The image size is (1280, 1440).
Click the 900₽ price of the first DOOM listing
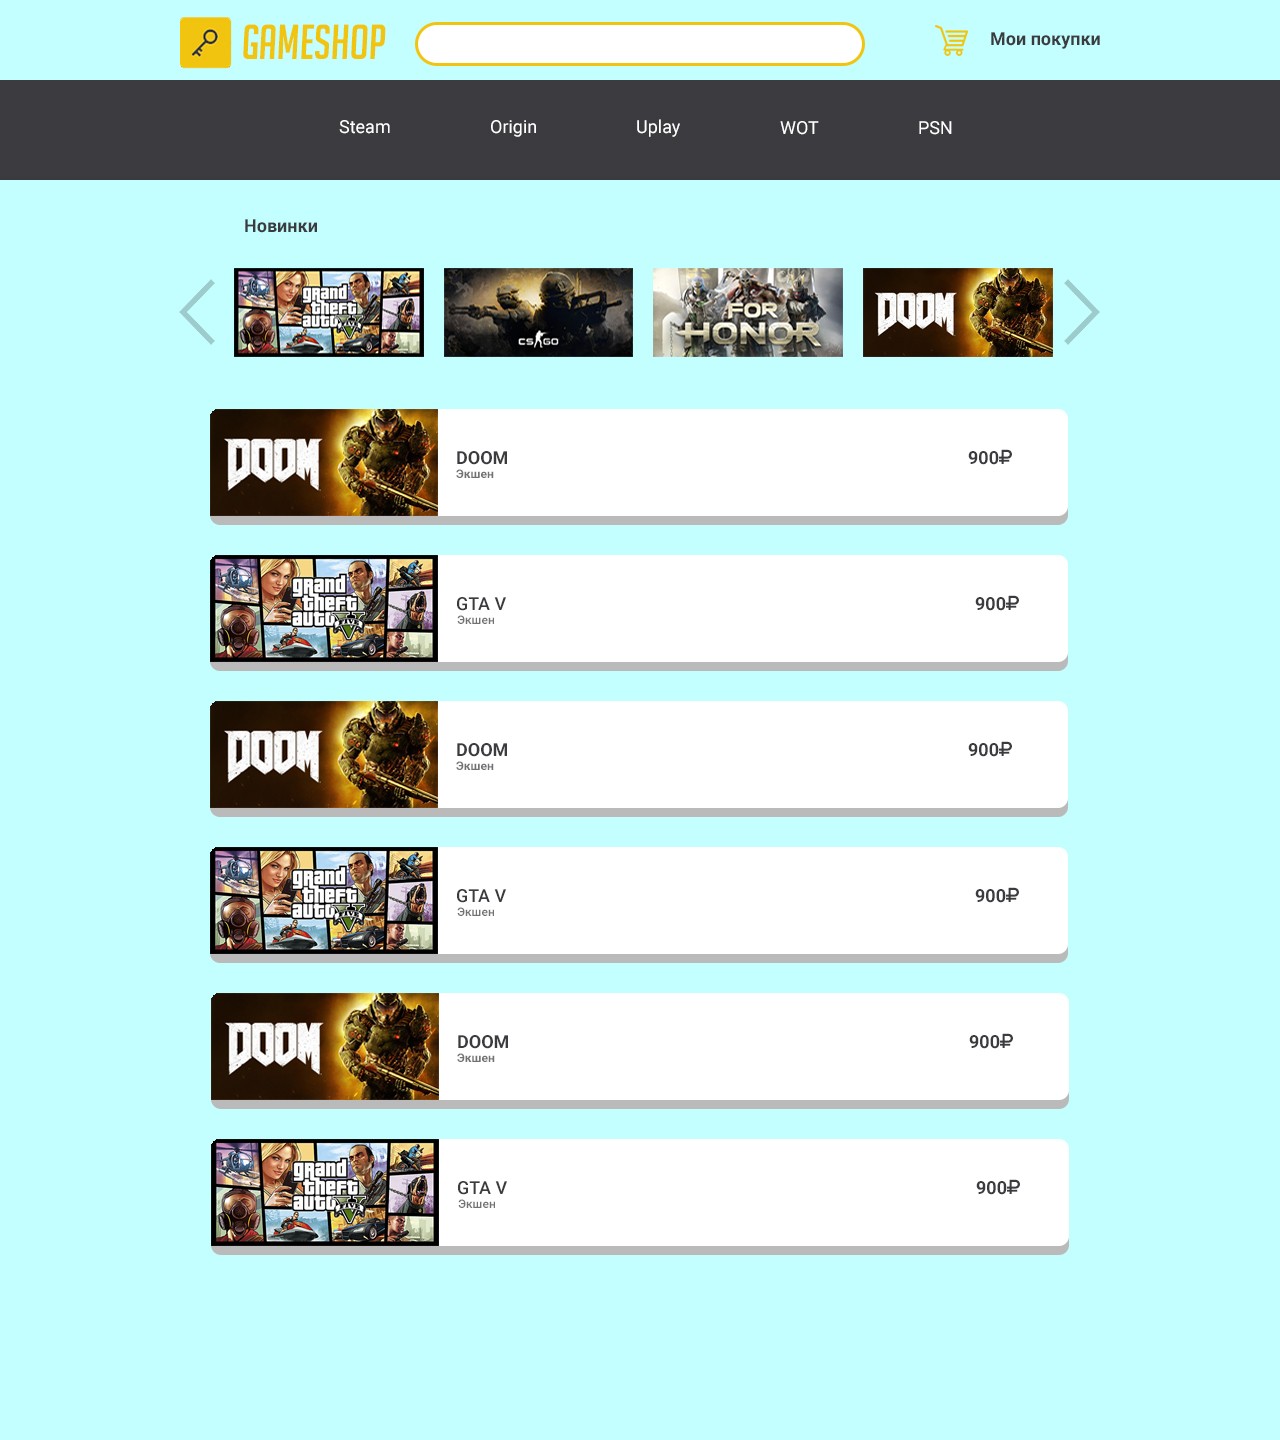click(x=990, y=458)
